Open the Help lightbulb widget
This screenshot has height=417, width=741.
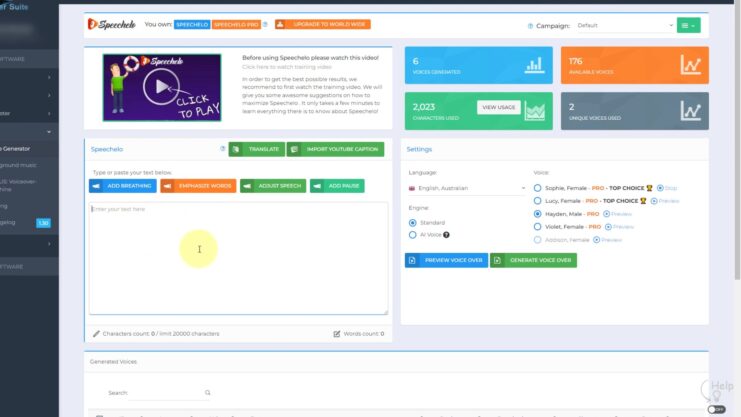pos(717,391)
